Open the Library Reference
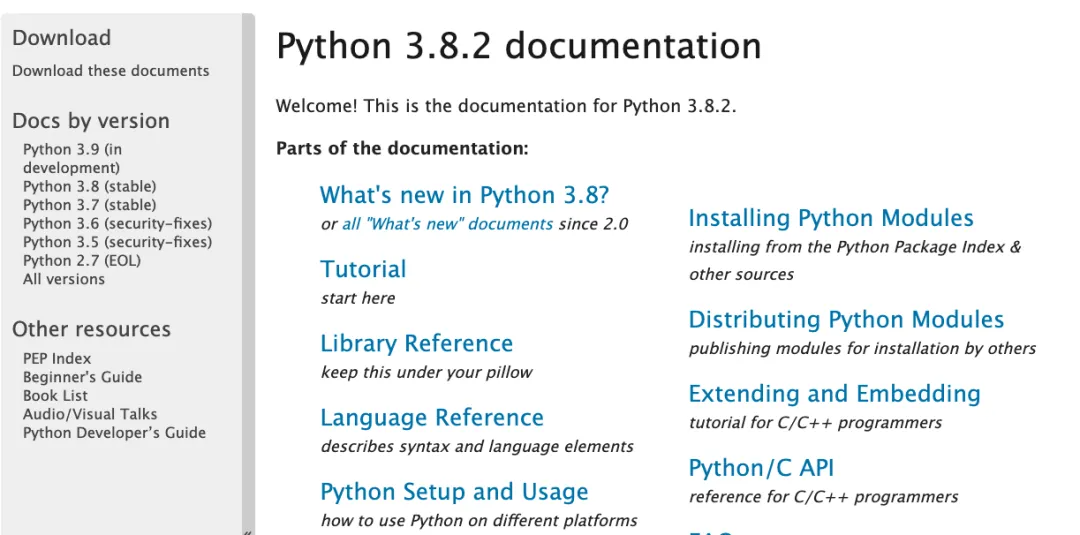The width and height of the screenshot is (1080, 535). [416, 343]
